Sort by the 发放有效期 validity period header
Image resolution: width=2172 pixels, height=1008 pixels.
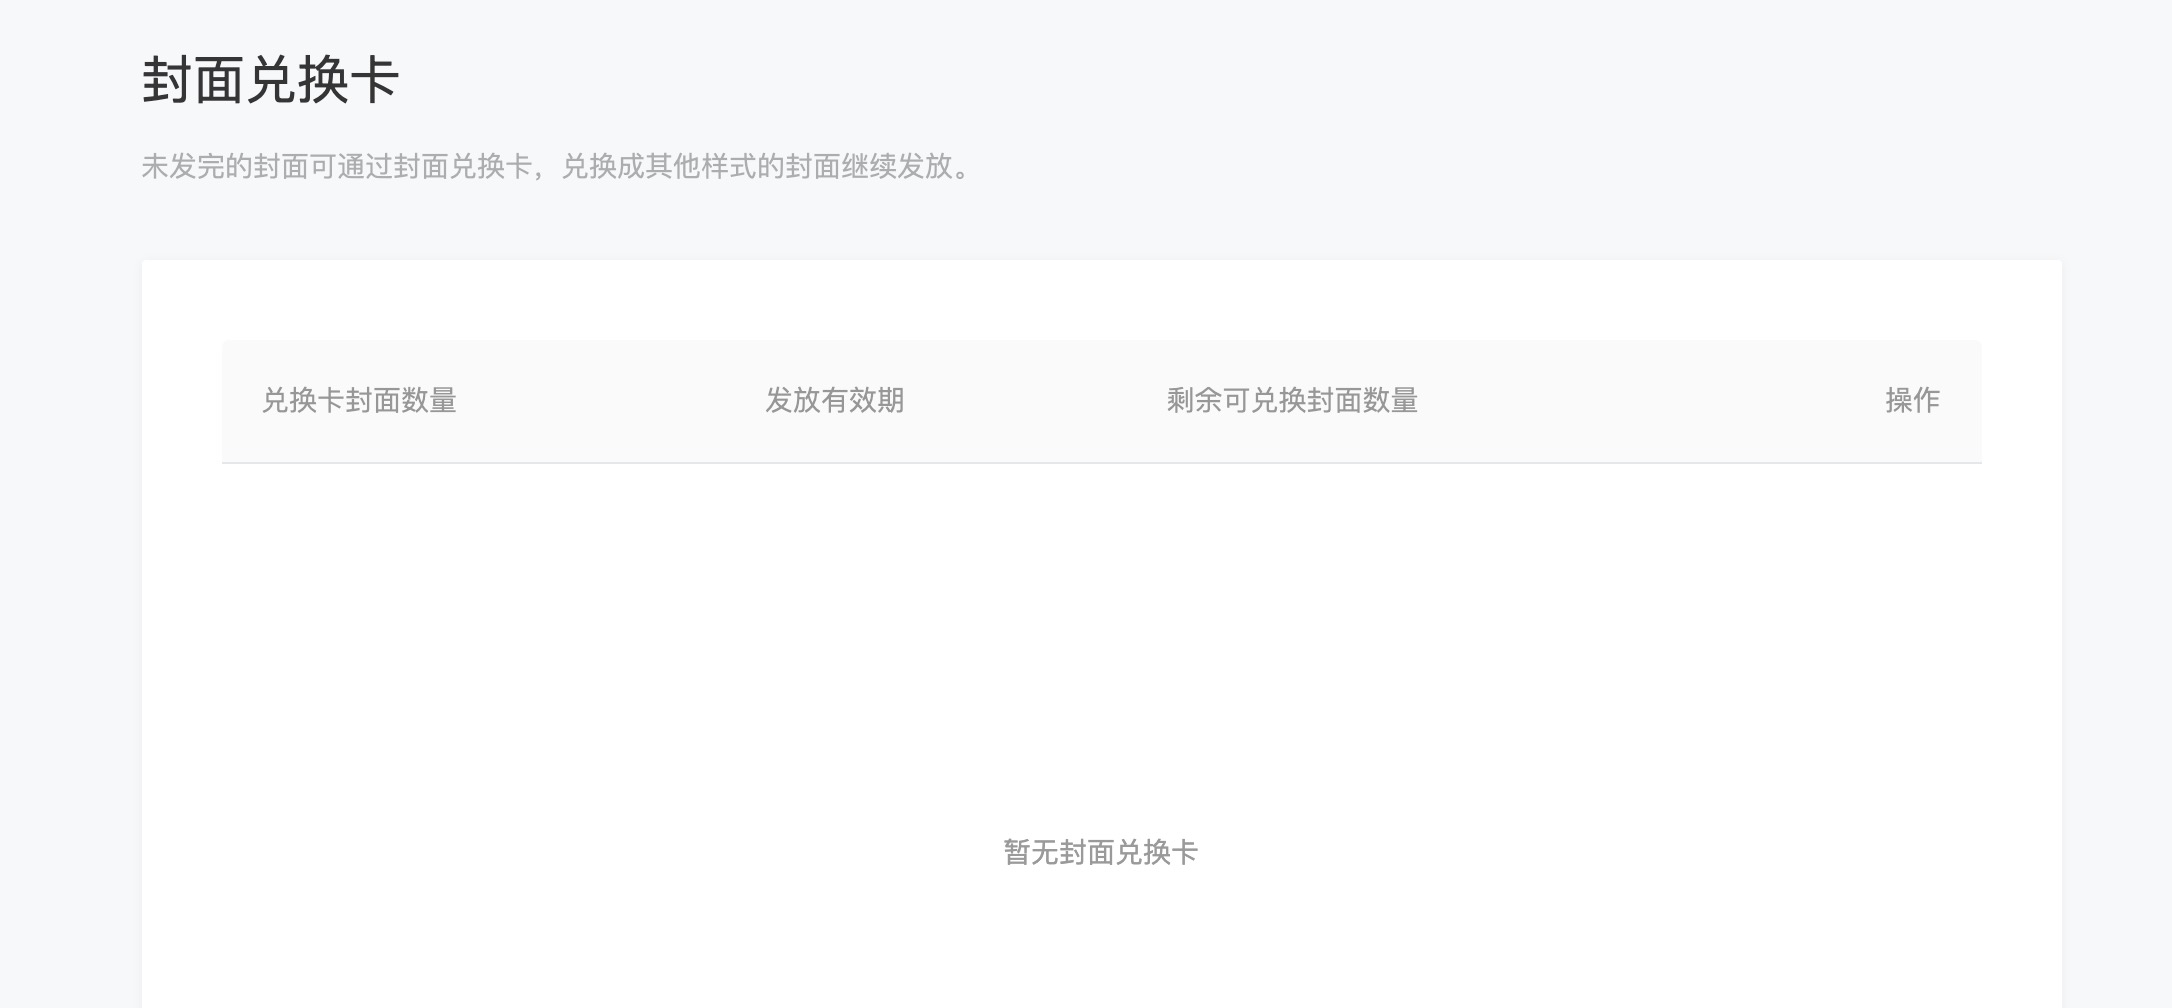pos(835,400)
